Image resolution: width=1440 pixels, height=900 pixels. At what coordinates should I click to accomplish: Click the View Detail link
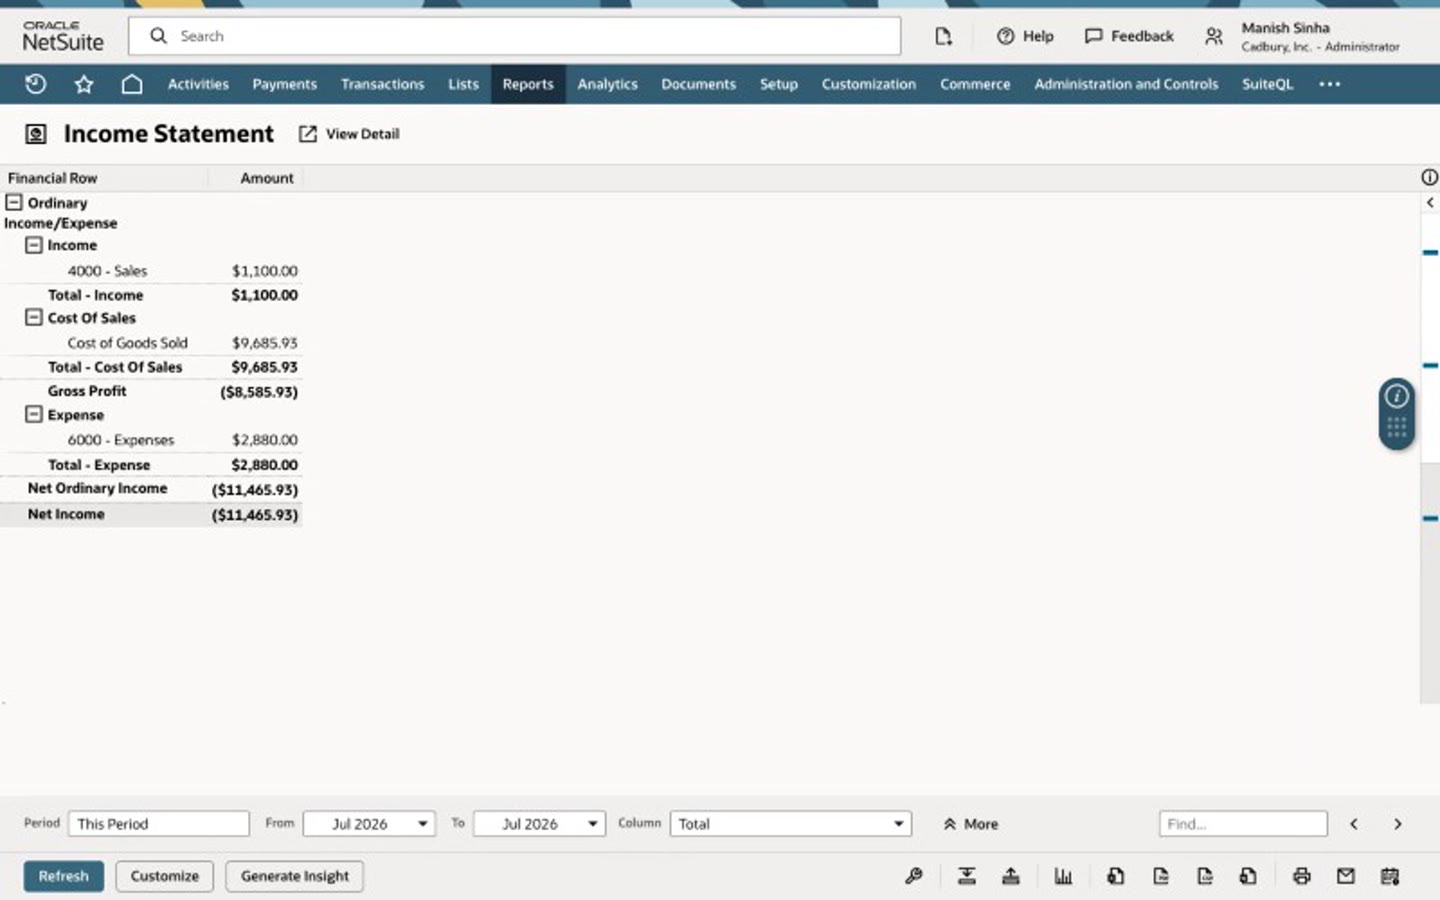tap(362, 134)
